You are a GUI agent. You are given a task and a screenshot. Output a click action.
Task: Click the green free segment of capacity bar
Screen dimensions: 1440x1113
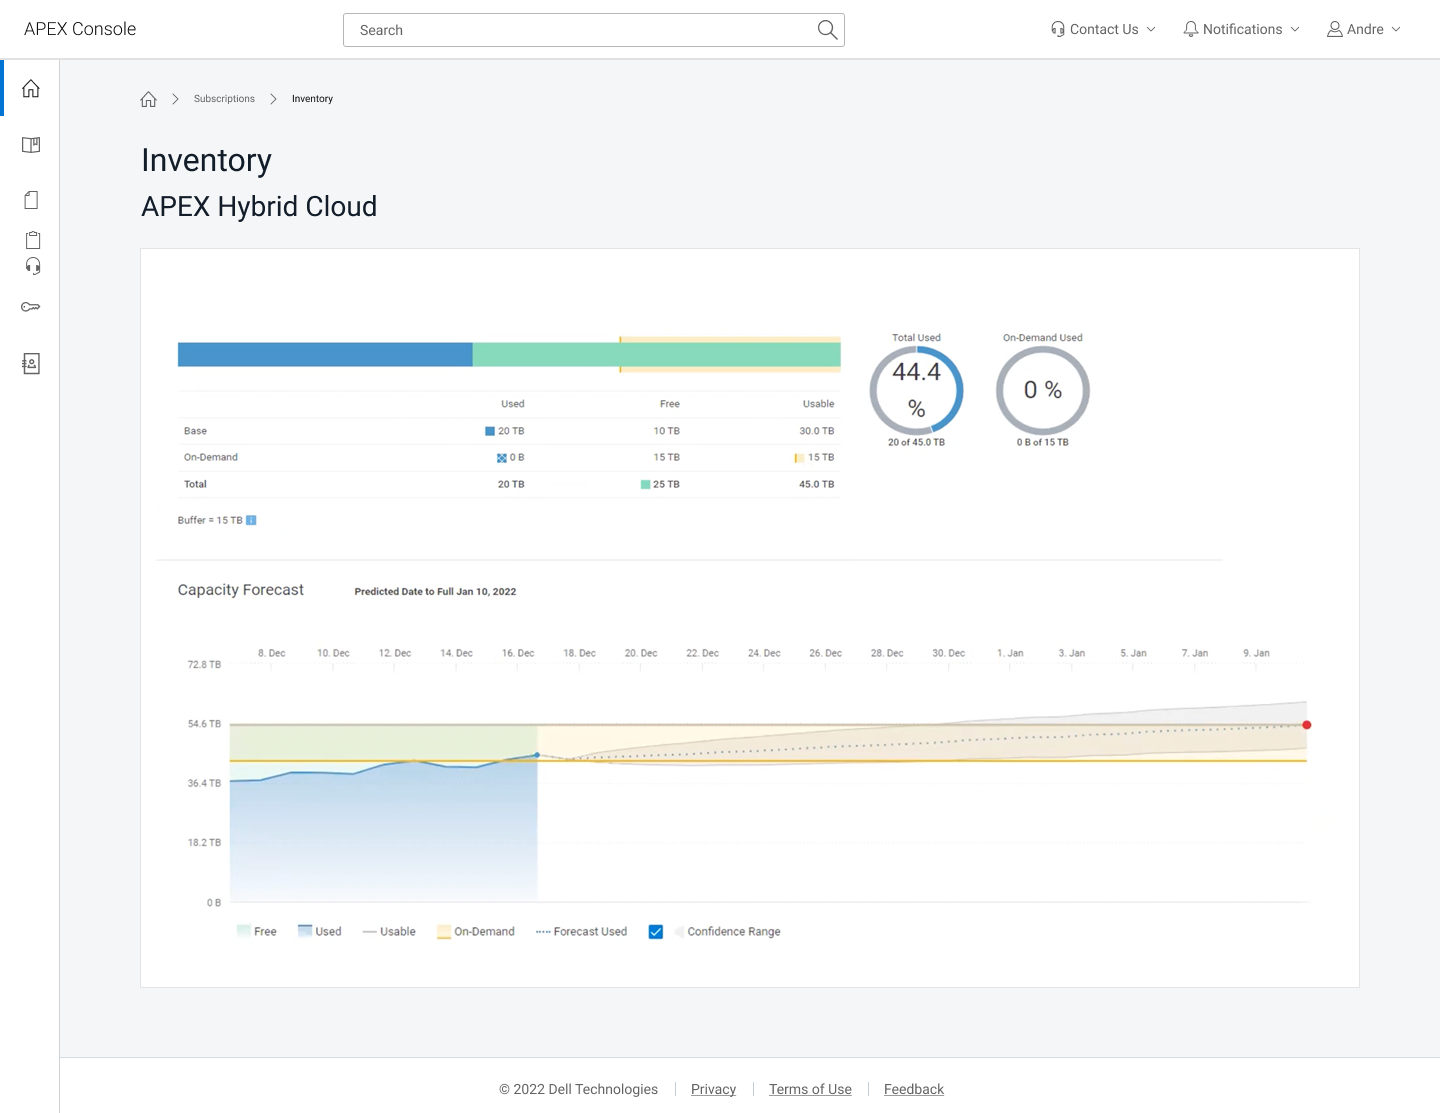coord(656,354)
